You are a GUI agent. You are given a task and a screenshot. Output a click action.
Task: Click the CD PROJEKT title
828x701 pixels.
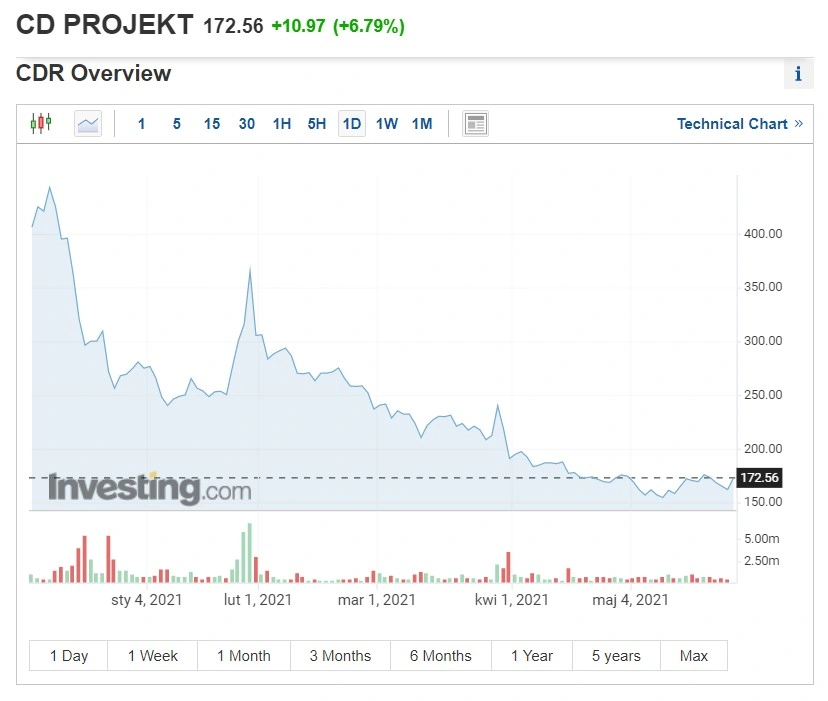tap(105, 25)
